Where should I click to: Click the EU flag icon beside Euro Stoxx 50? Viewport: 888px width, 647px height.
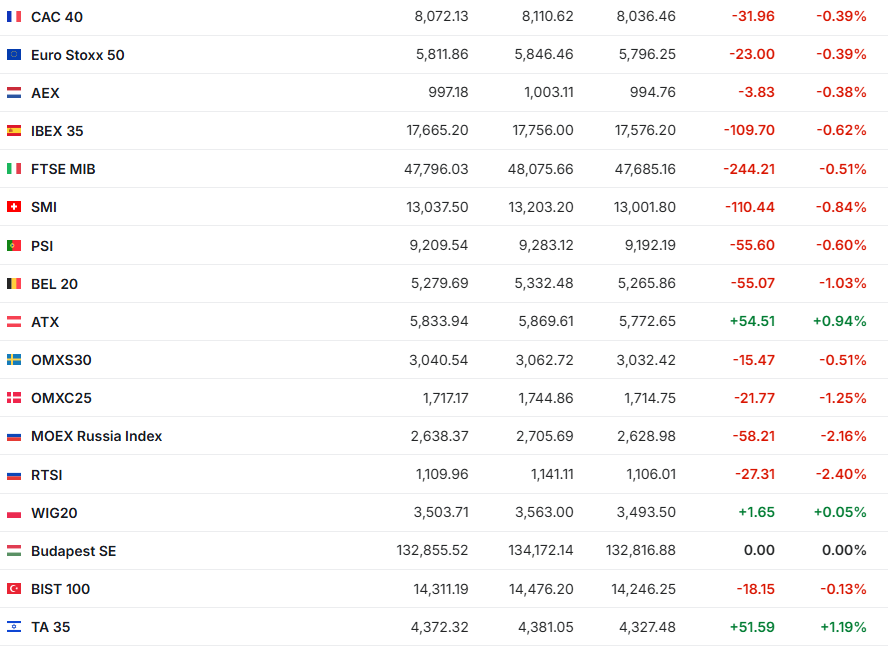tap(14, 54)
